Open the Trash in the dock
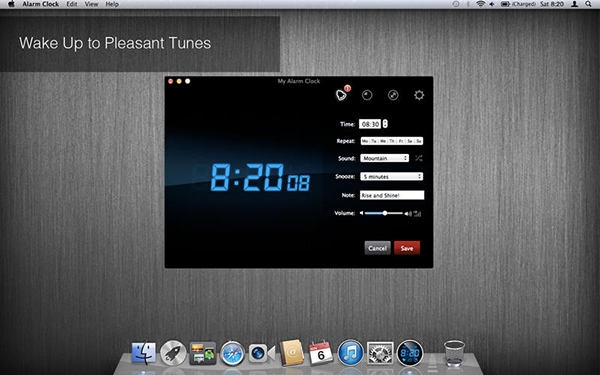The width and height of the screenshot is (600, 375). tap(454, 353)
